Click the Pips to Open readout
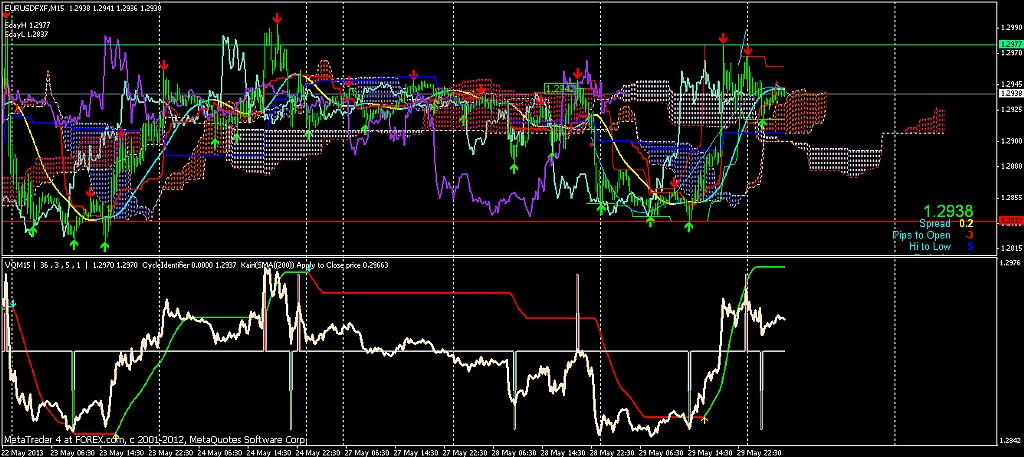1024x457 pixels. [933, 235]
